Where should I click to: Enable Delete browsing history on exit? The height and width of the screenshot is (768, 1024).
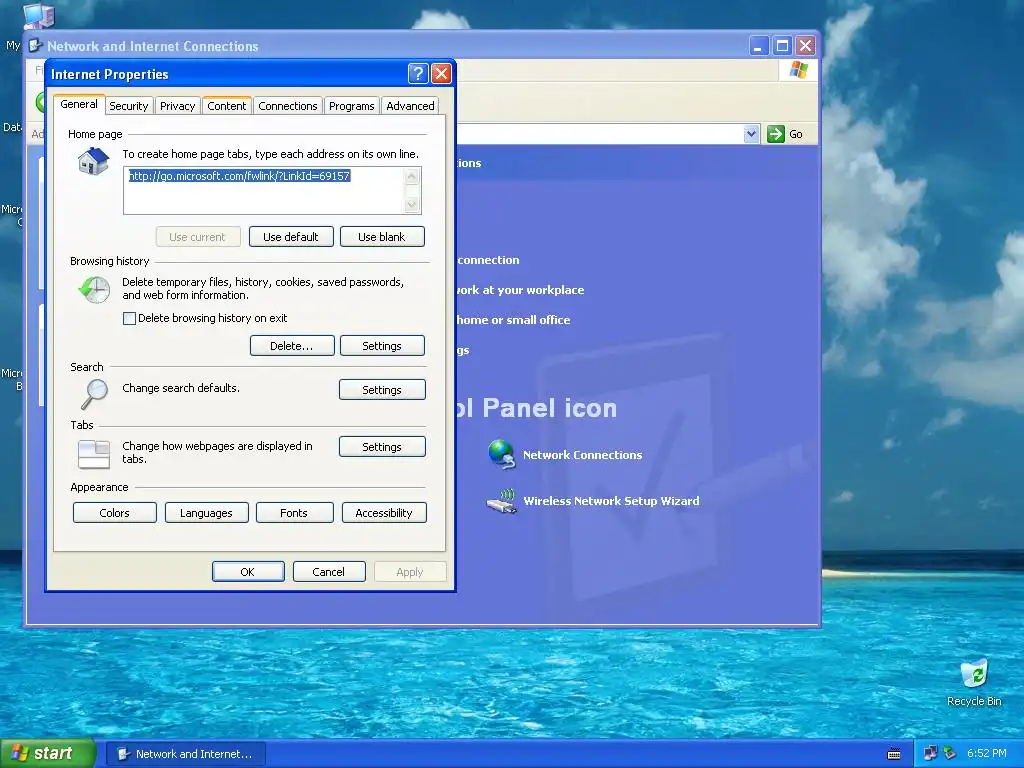pyautogui.click(x=129, y=319)
